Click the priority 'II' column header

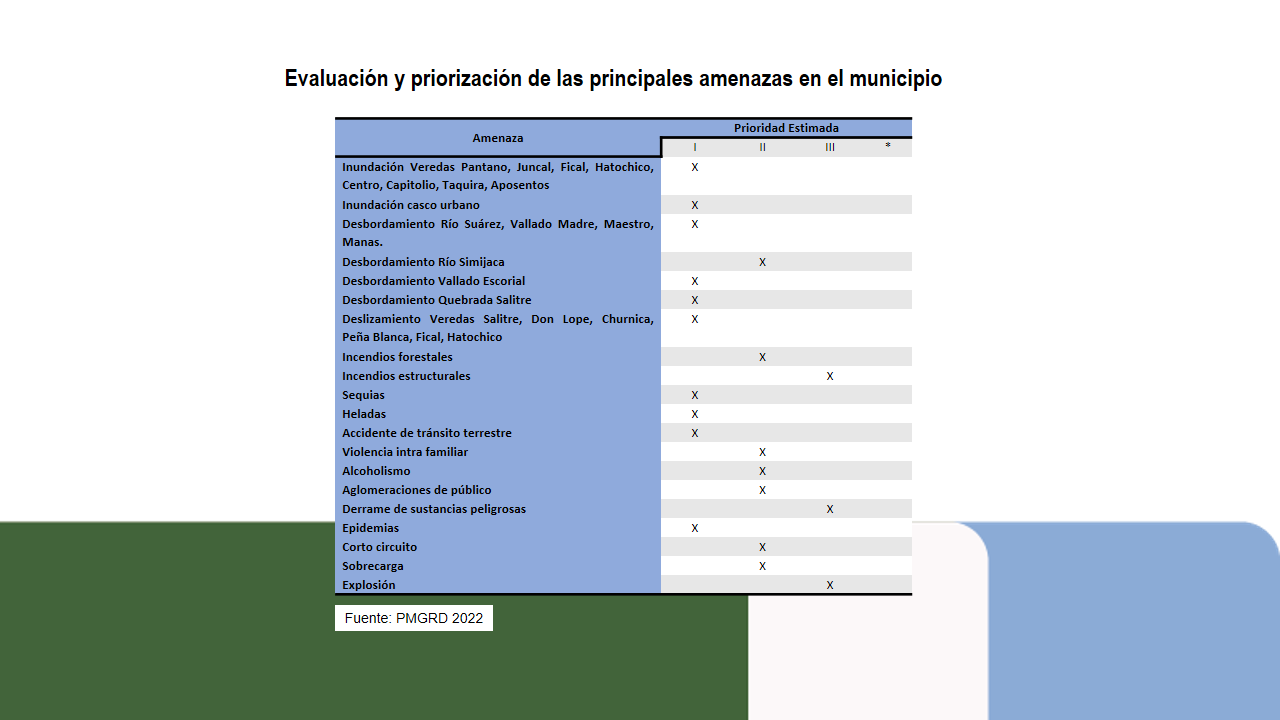tap(762, 147)
